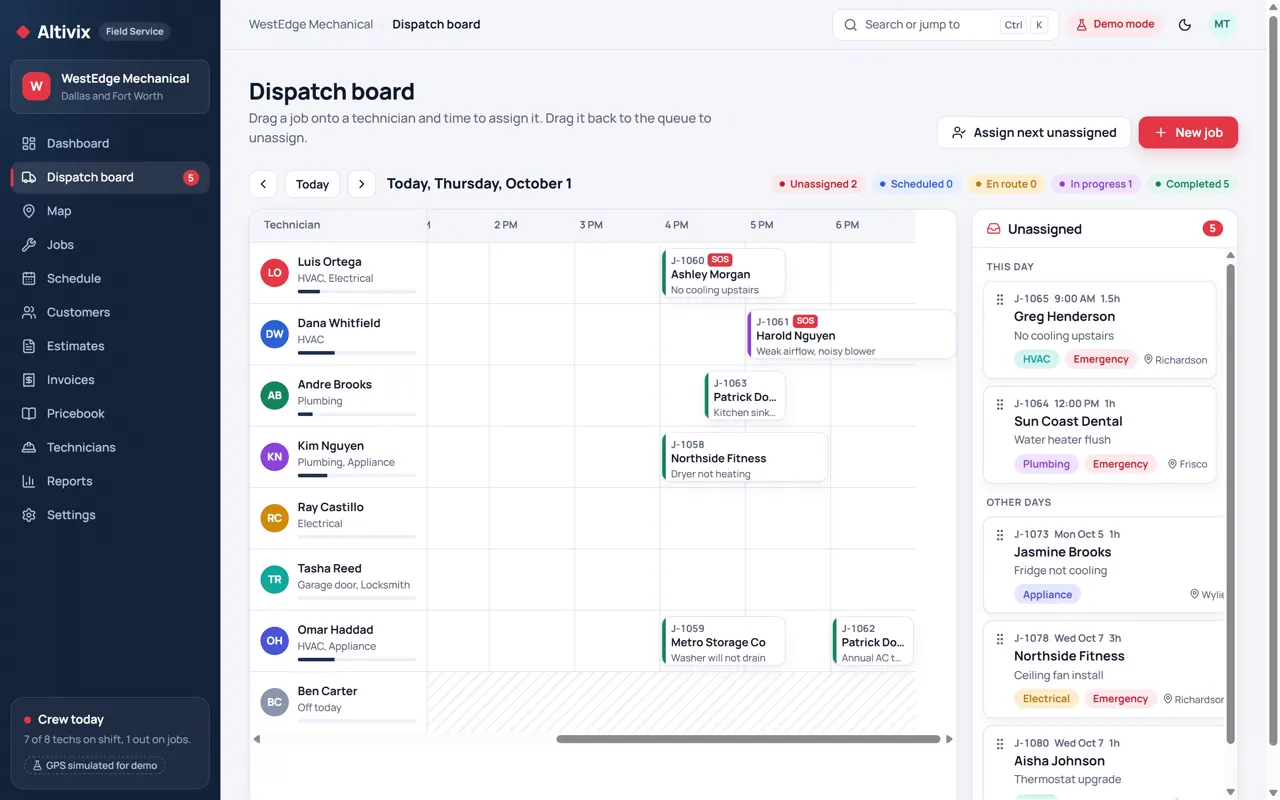Click the Settings gear icon
Viewport: 1280px width, 800px height.
coord(29,515)
